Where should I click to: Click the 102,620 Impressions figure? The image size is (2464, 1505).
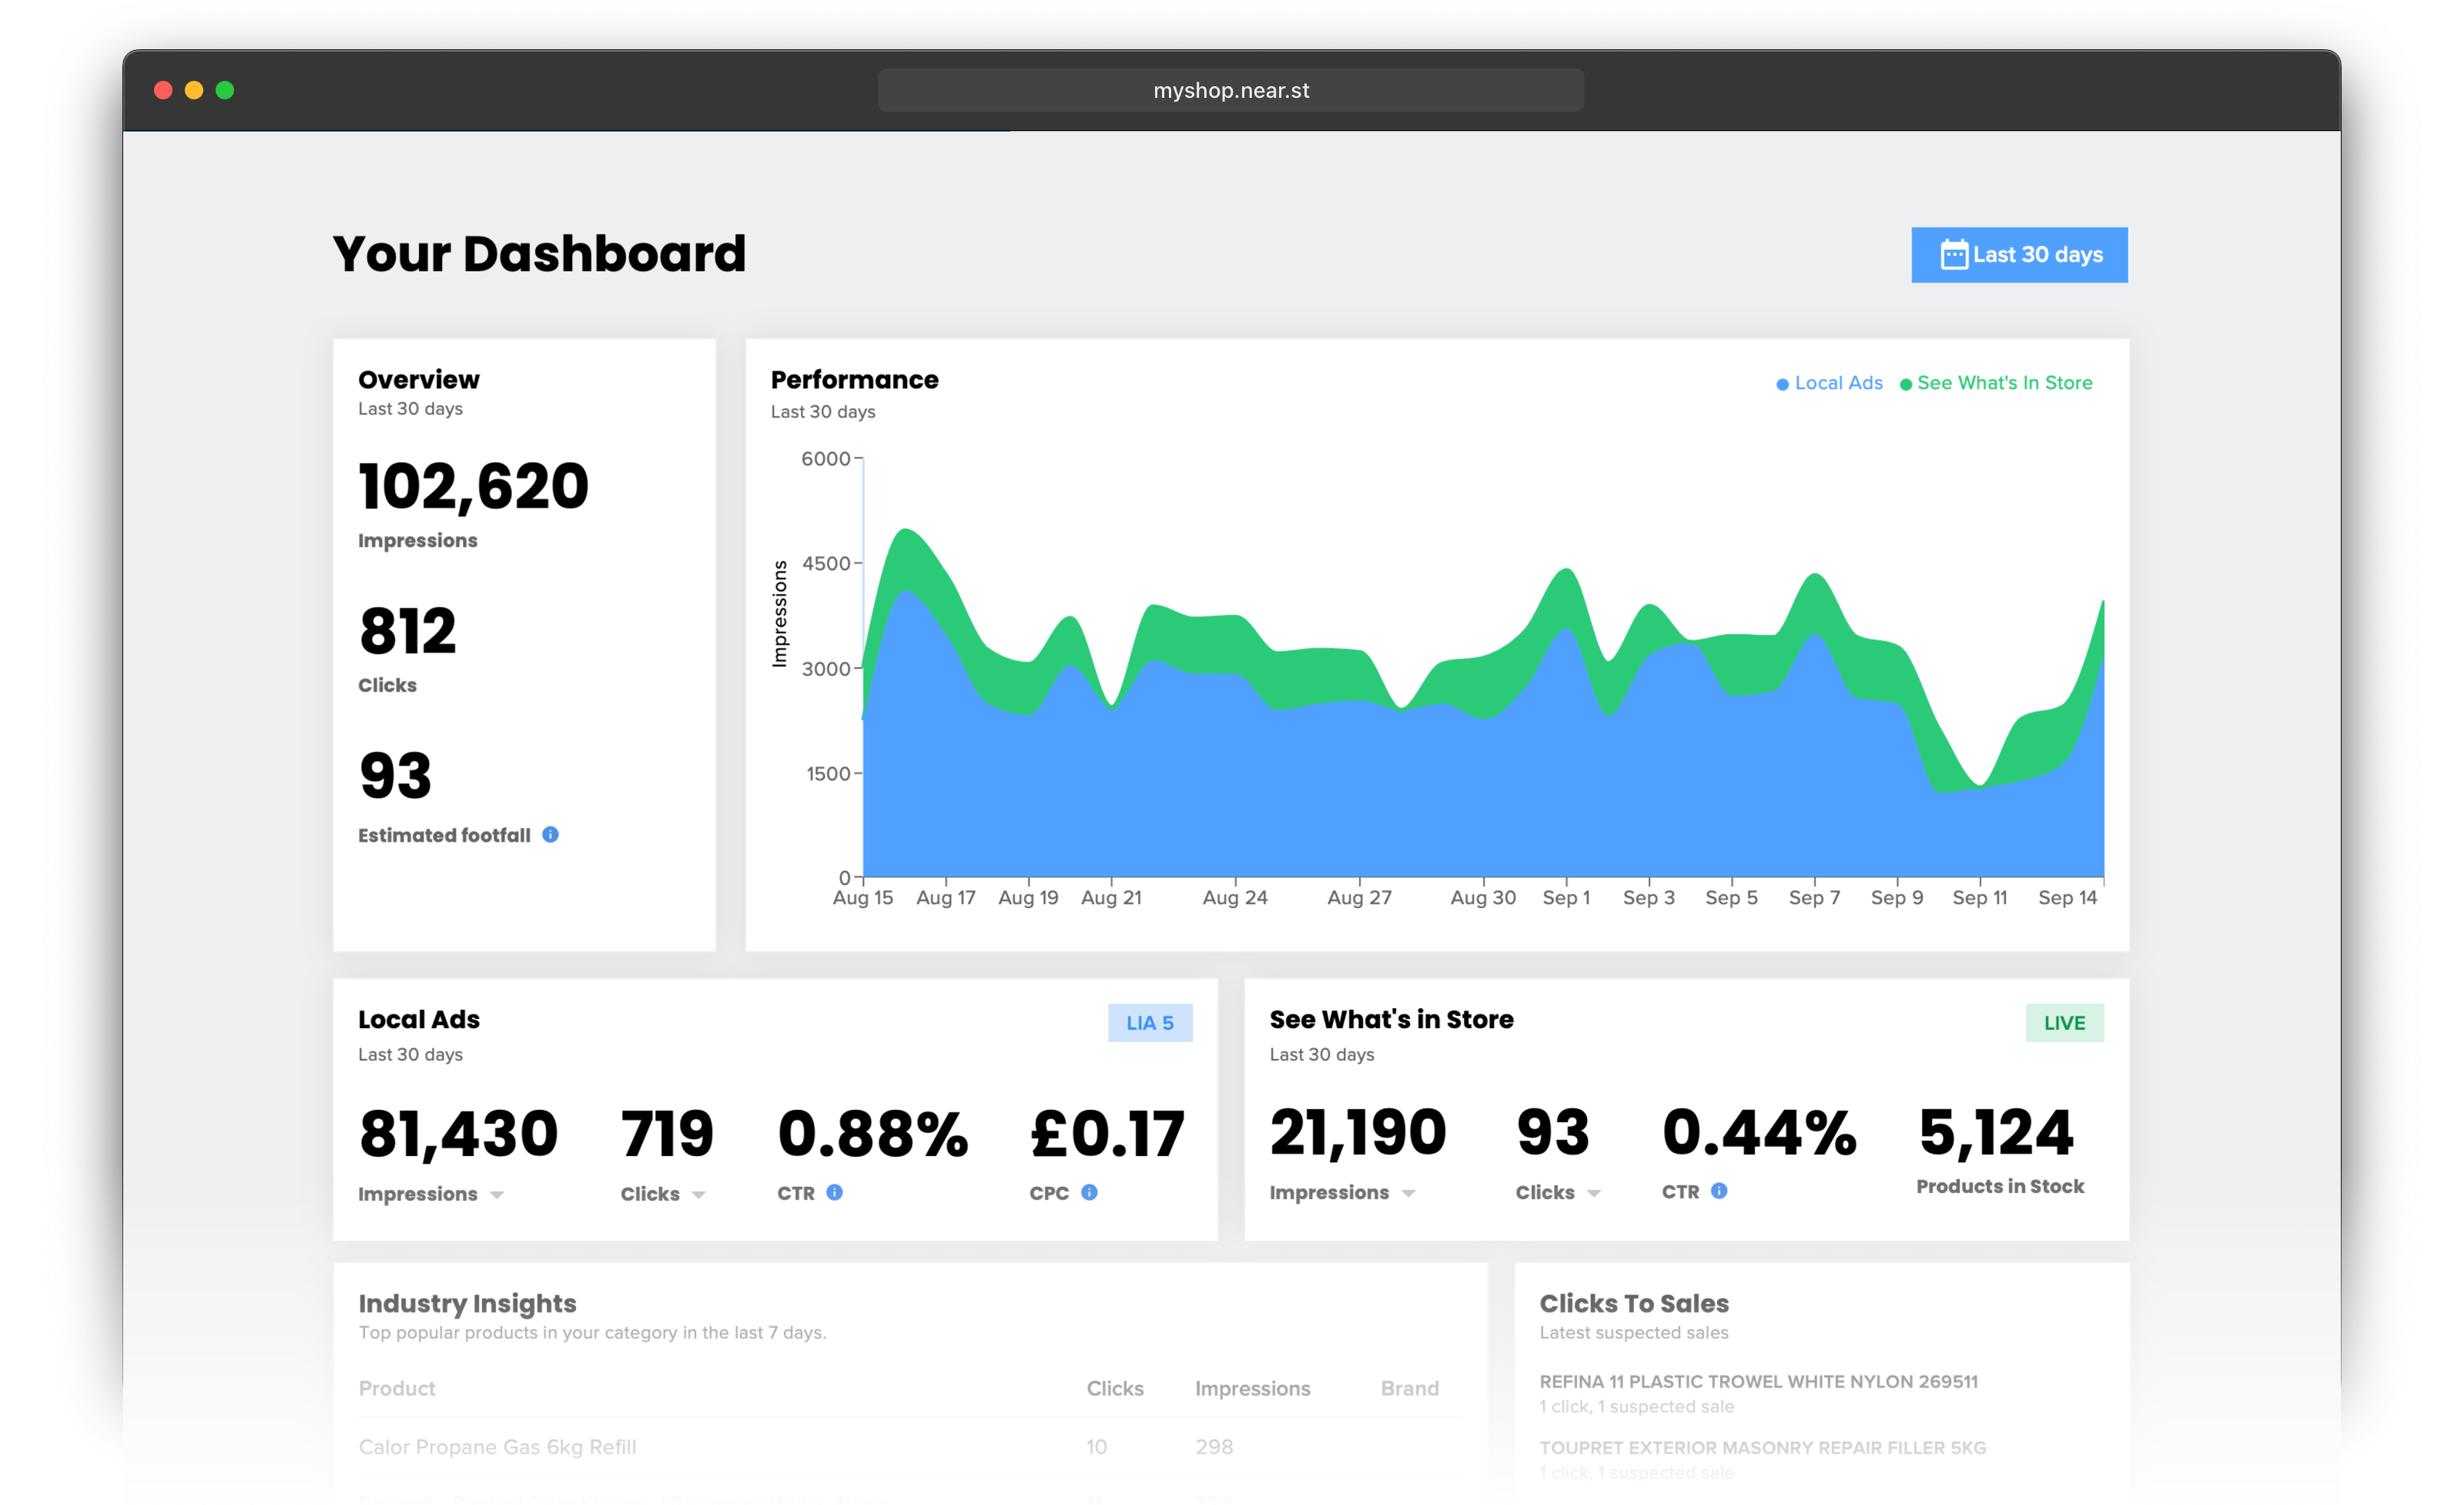(473, 486)
